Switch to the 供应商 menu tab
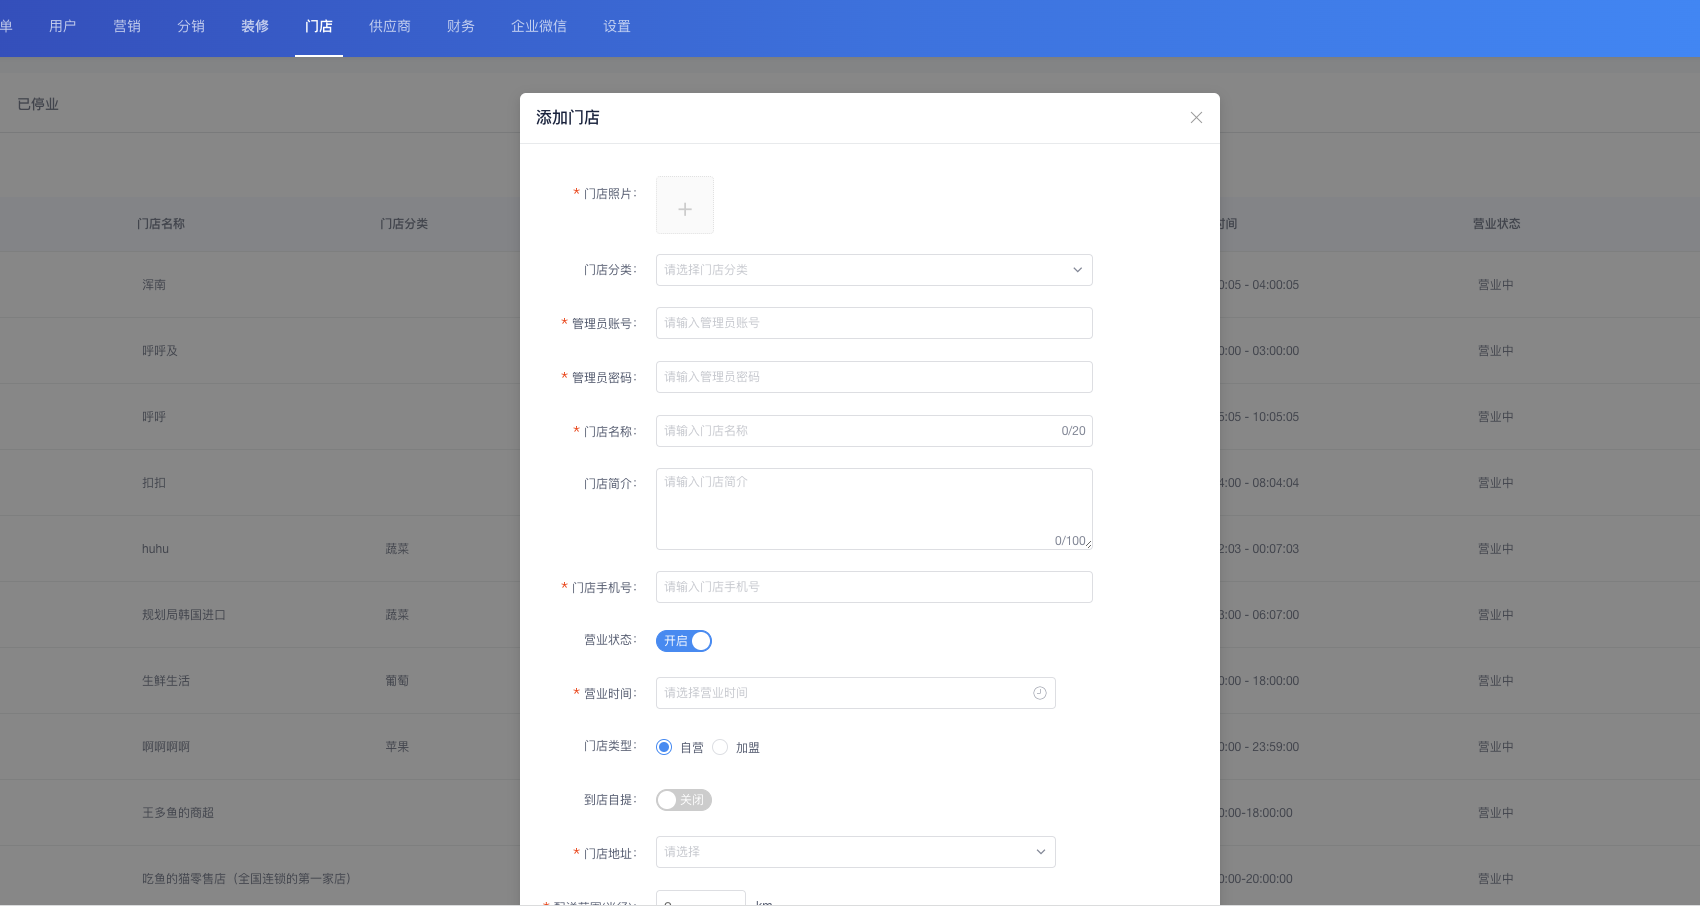 389,26
